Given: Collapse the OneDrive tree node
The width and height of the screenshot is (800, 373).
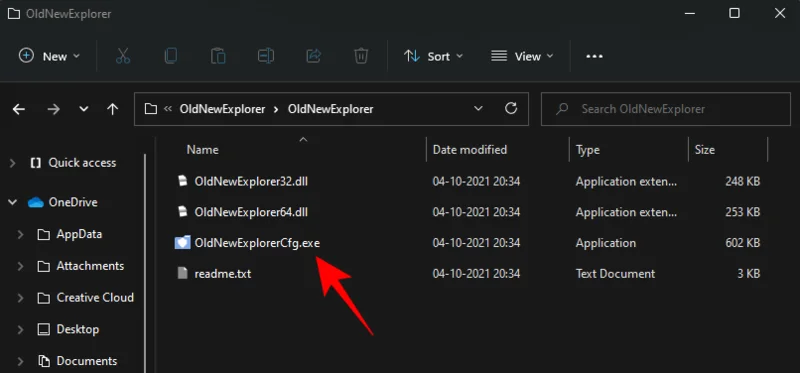Looking at the screenshot, I should [x=13, y=203].
